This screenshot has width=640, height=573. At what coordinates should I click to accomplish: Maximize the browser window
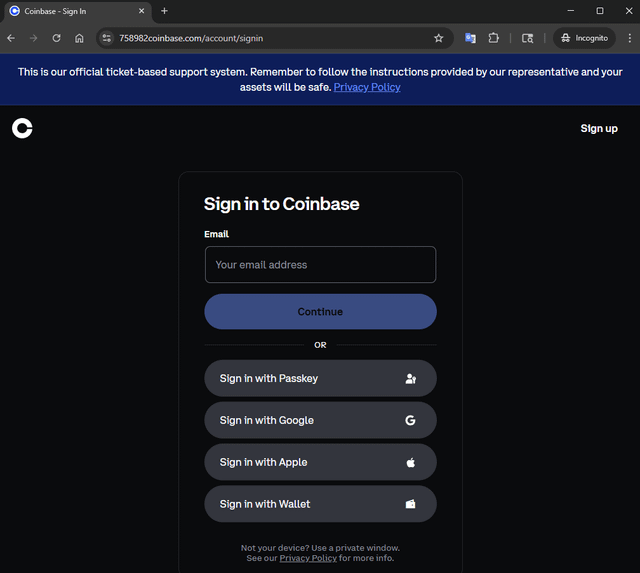[600, 11]
